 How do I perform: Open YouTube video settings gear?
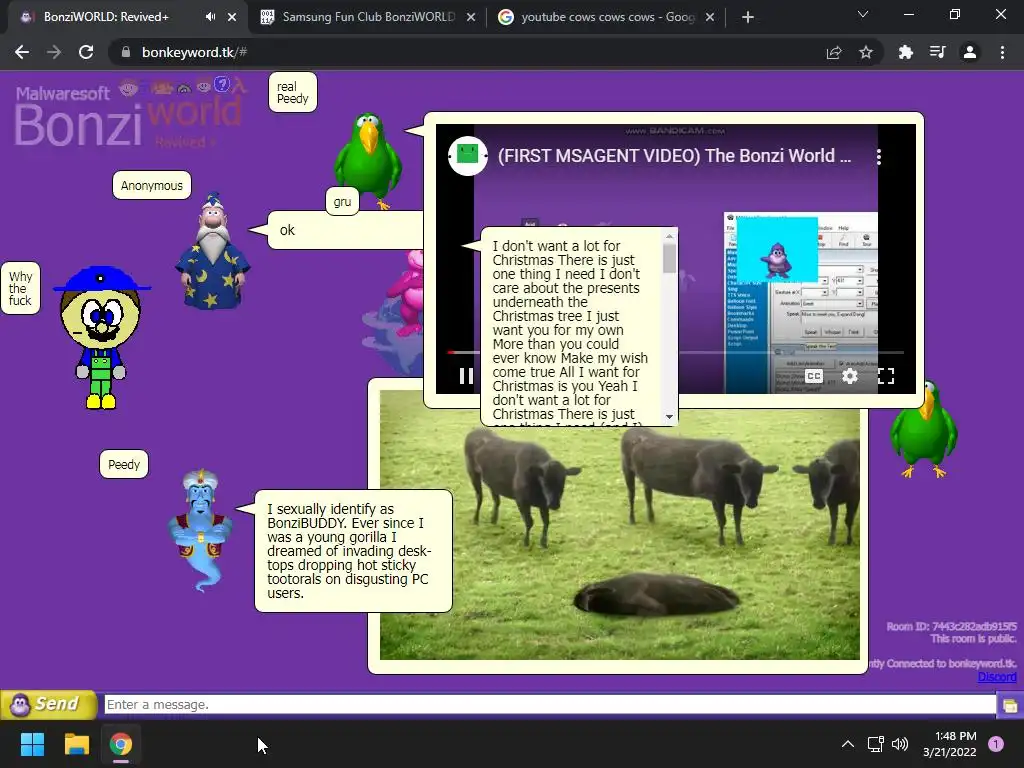[850, 376]
